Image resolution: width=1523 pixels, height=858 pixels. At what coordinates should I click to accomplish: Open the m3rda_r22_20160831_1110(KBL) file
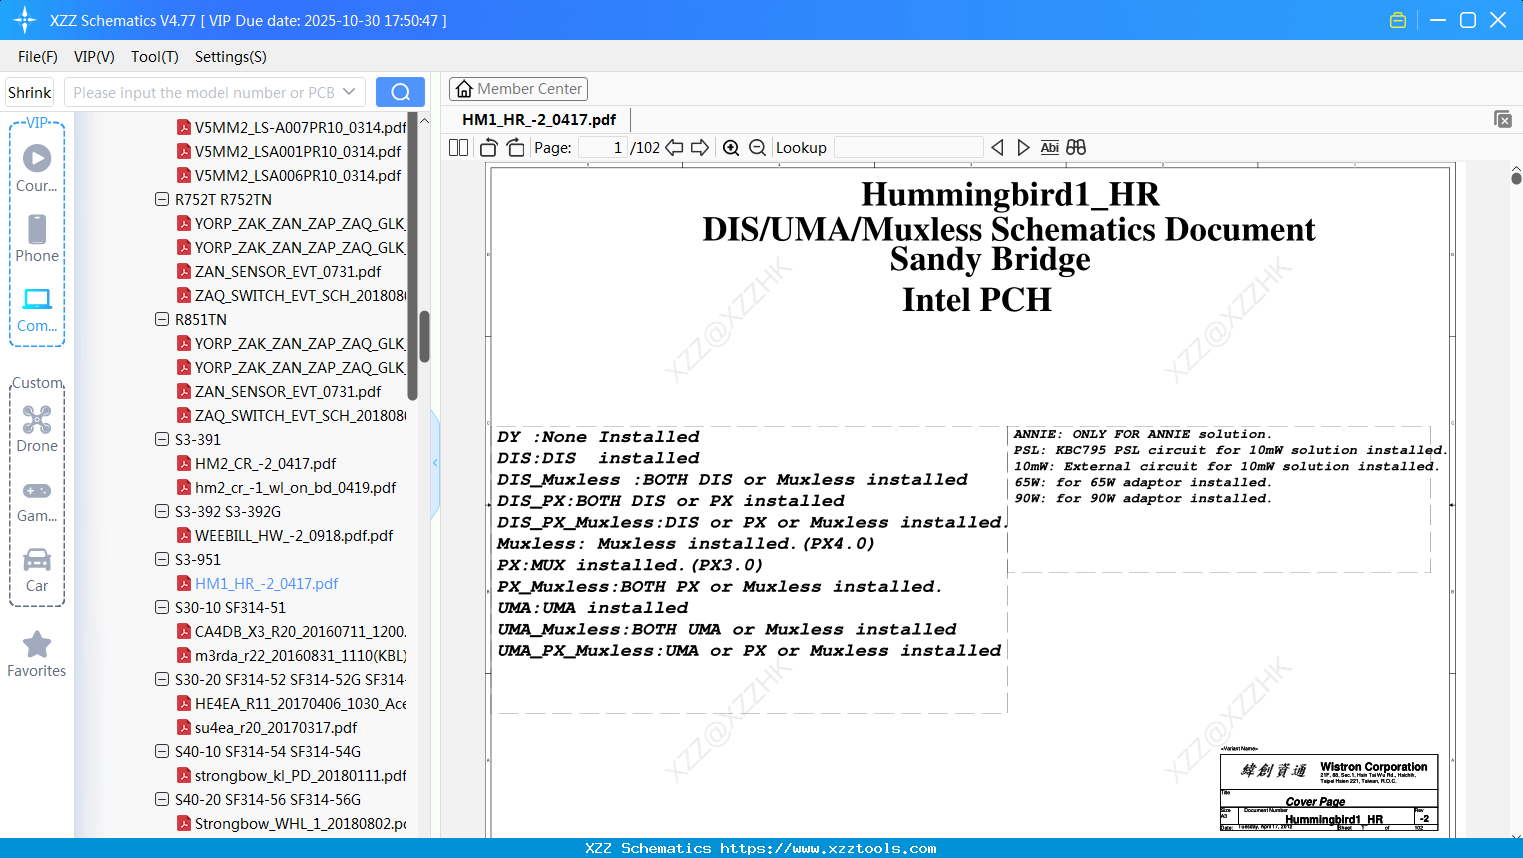pos(300,655)
